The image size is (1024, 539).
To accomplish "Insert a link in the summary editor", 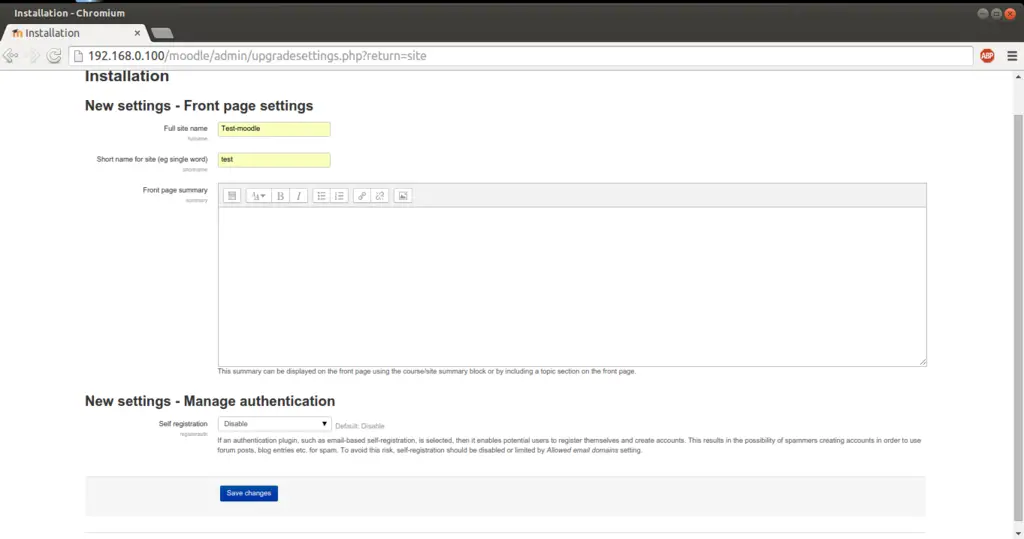I will coord(362,196).
